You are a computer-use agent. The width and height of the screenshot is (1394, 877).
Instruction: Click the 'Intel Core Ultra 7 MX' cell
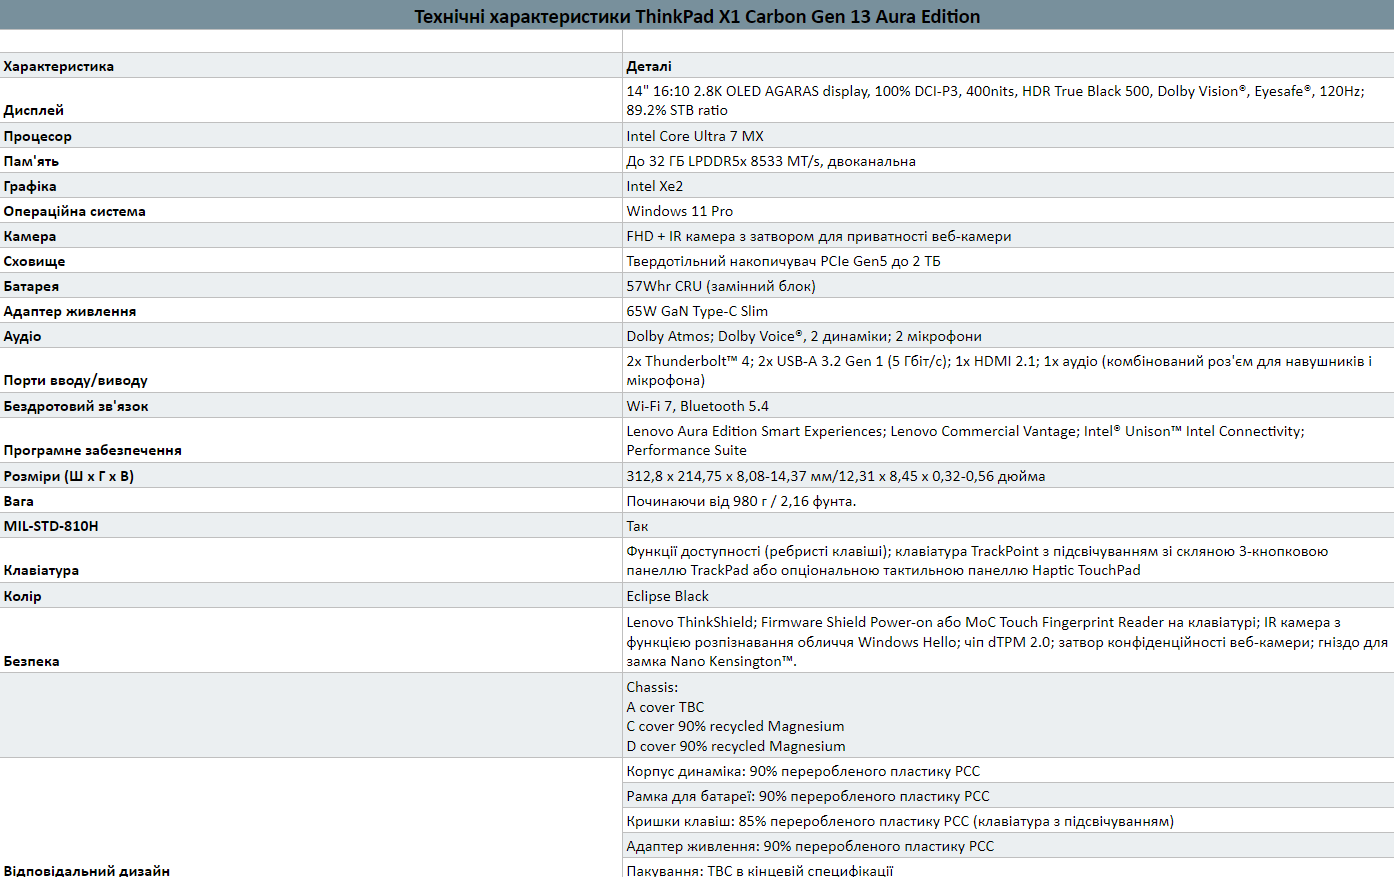[x=1008, y=136]
